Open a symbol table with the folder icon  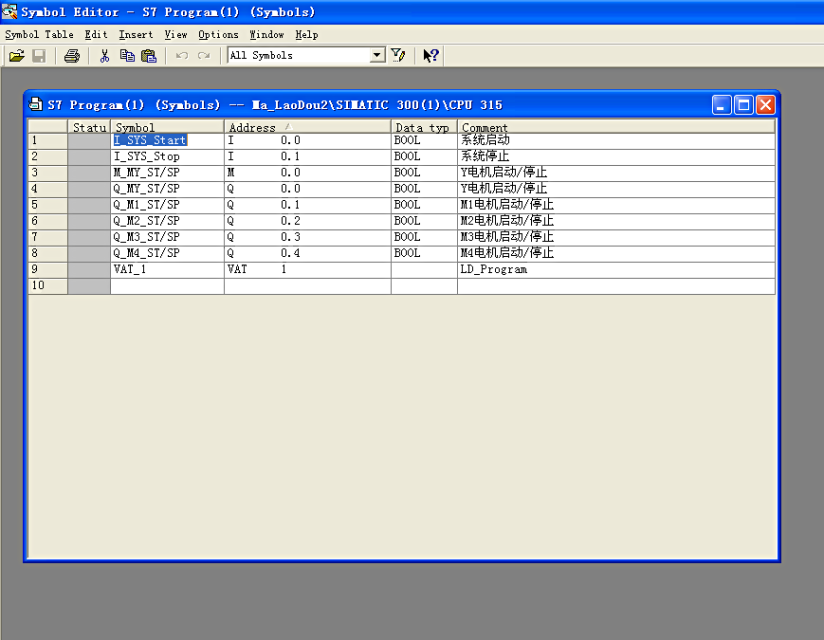[17, 56]
